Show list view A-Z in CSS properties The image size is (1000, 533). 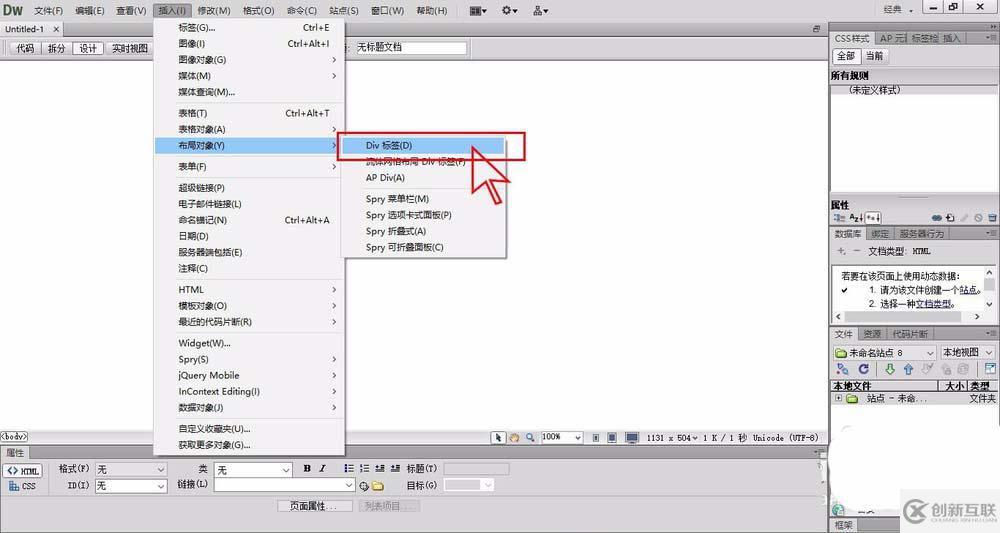pos(856,218)
